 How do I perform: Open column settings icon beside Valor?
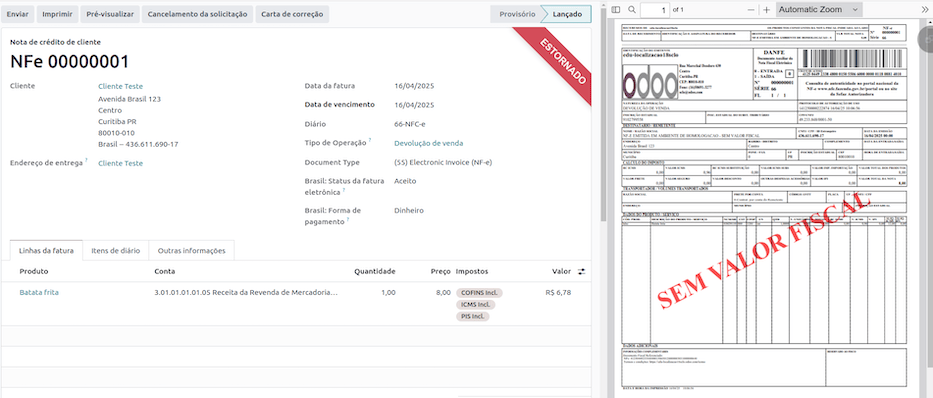(x=581, y=271)
